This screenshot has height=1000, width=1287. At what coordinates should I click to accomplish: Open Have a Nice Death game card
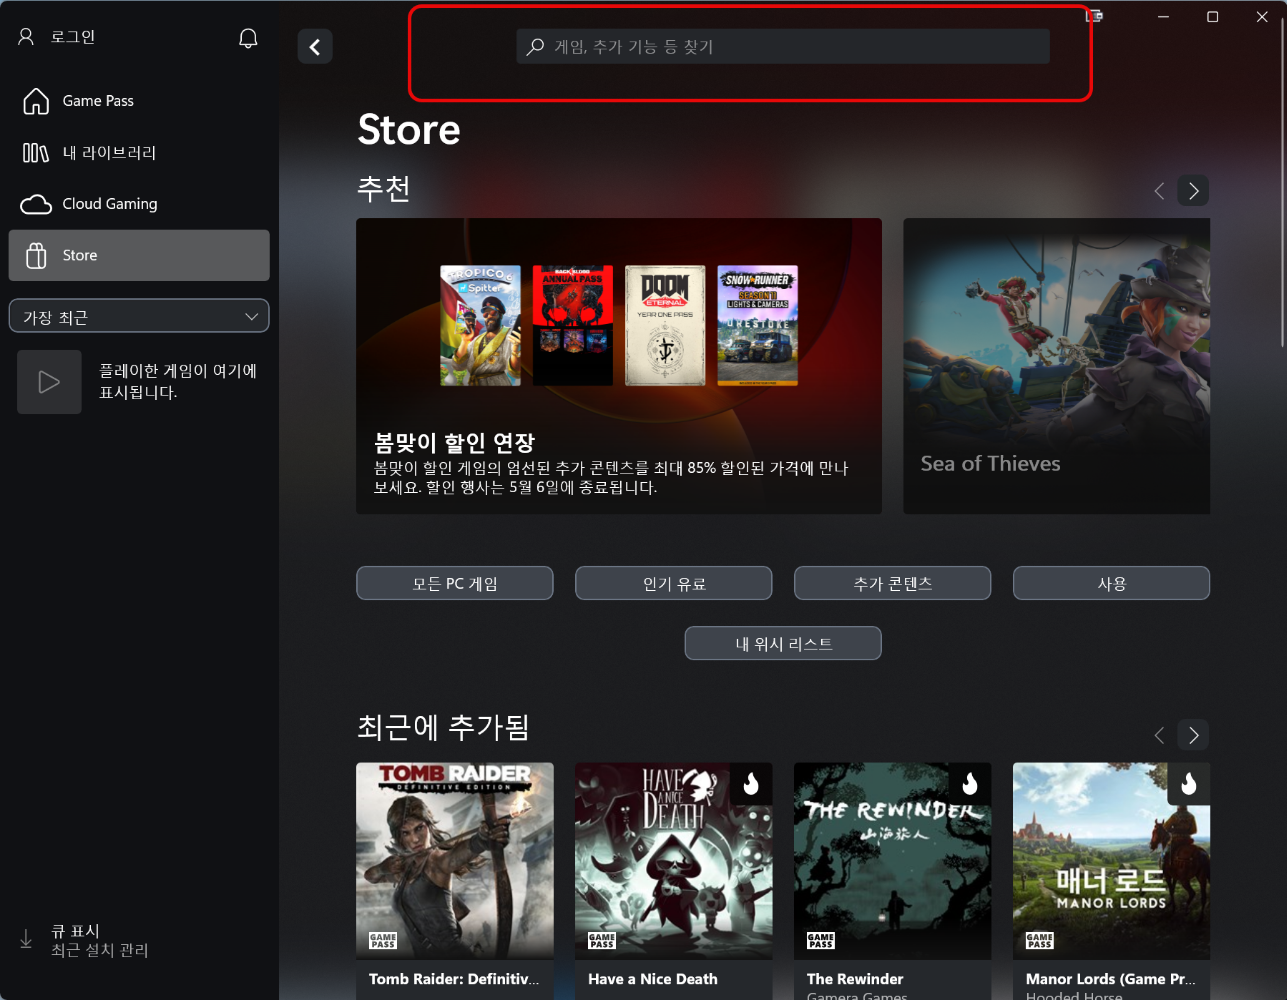[x=674, y=880]
